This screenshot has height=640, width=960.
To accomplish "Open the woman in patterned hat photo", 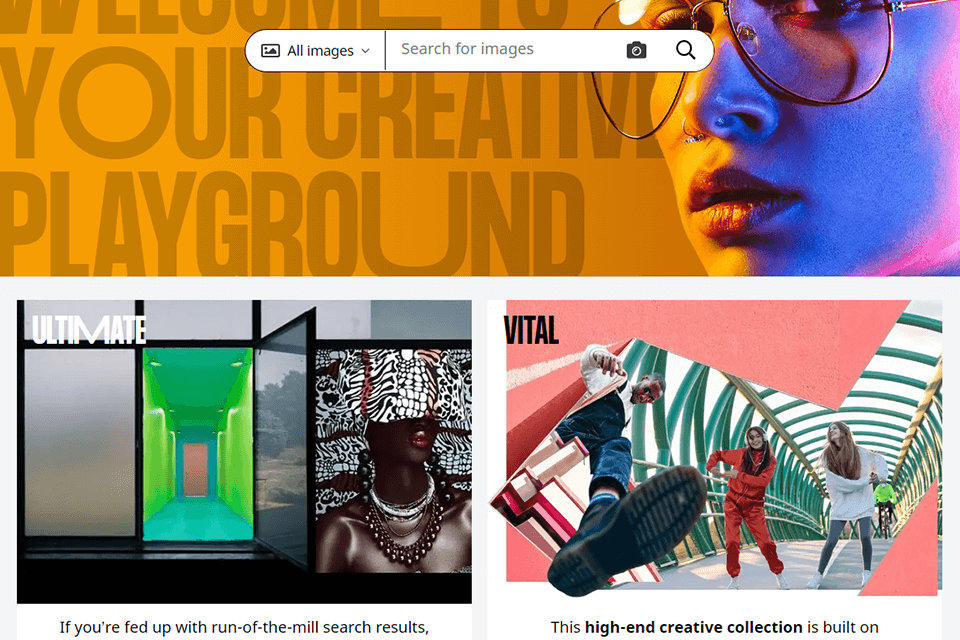I will [x=394, y=461].
